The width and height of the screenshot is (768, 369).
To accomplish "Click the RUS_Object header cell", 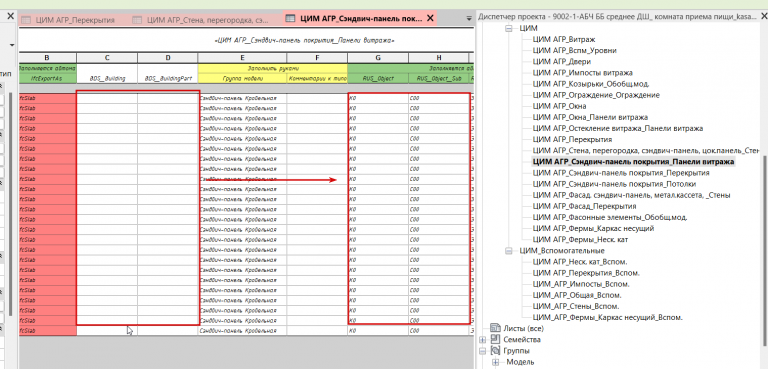I will coord(378,78).
